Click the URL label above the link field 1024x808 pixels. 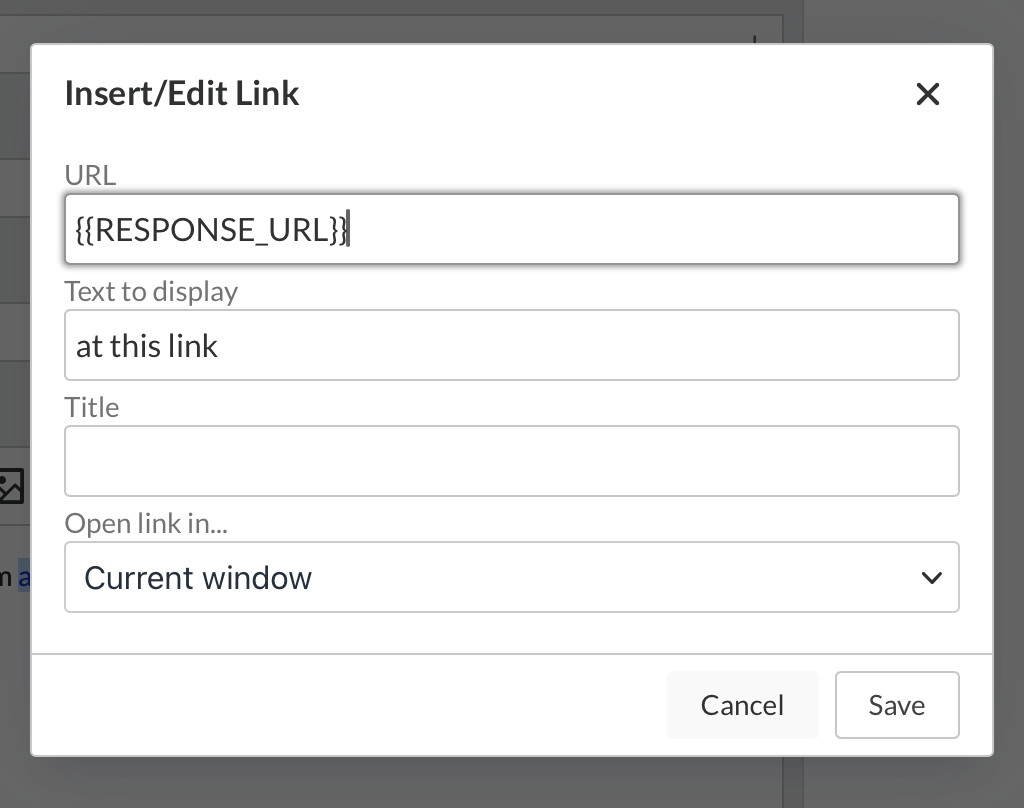pyautogui.click(x=90, y=175)
